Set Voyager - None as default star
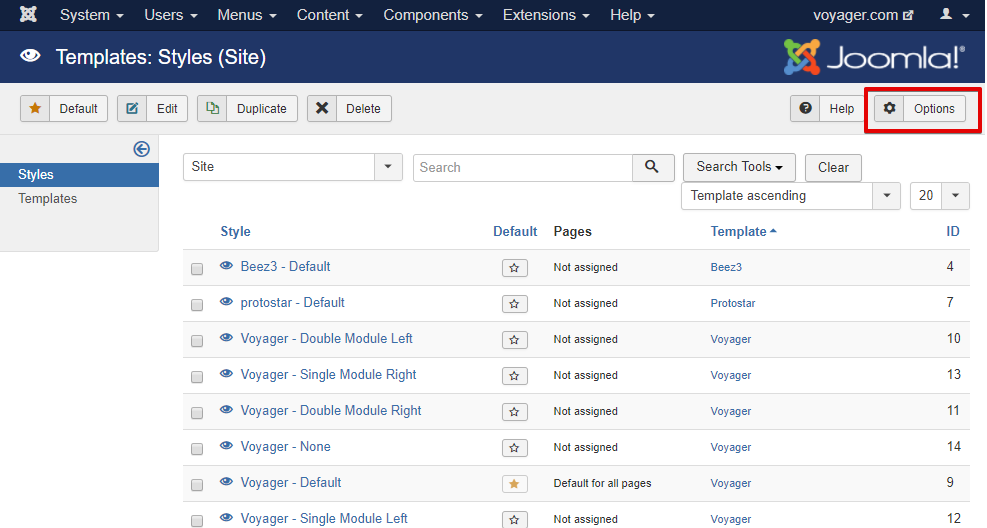 click(514, 447)
